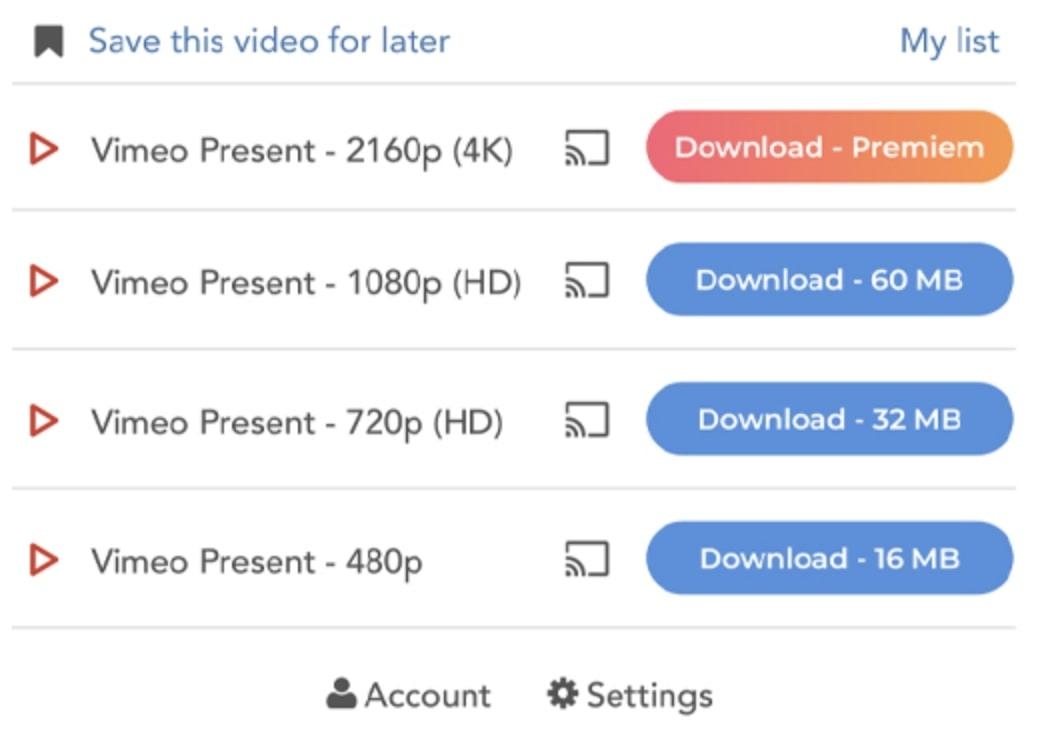
Task: Select the Vimeo Present 2160p (4K) title
Action: click(x=301, y=150)
